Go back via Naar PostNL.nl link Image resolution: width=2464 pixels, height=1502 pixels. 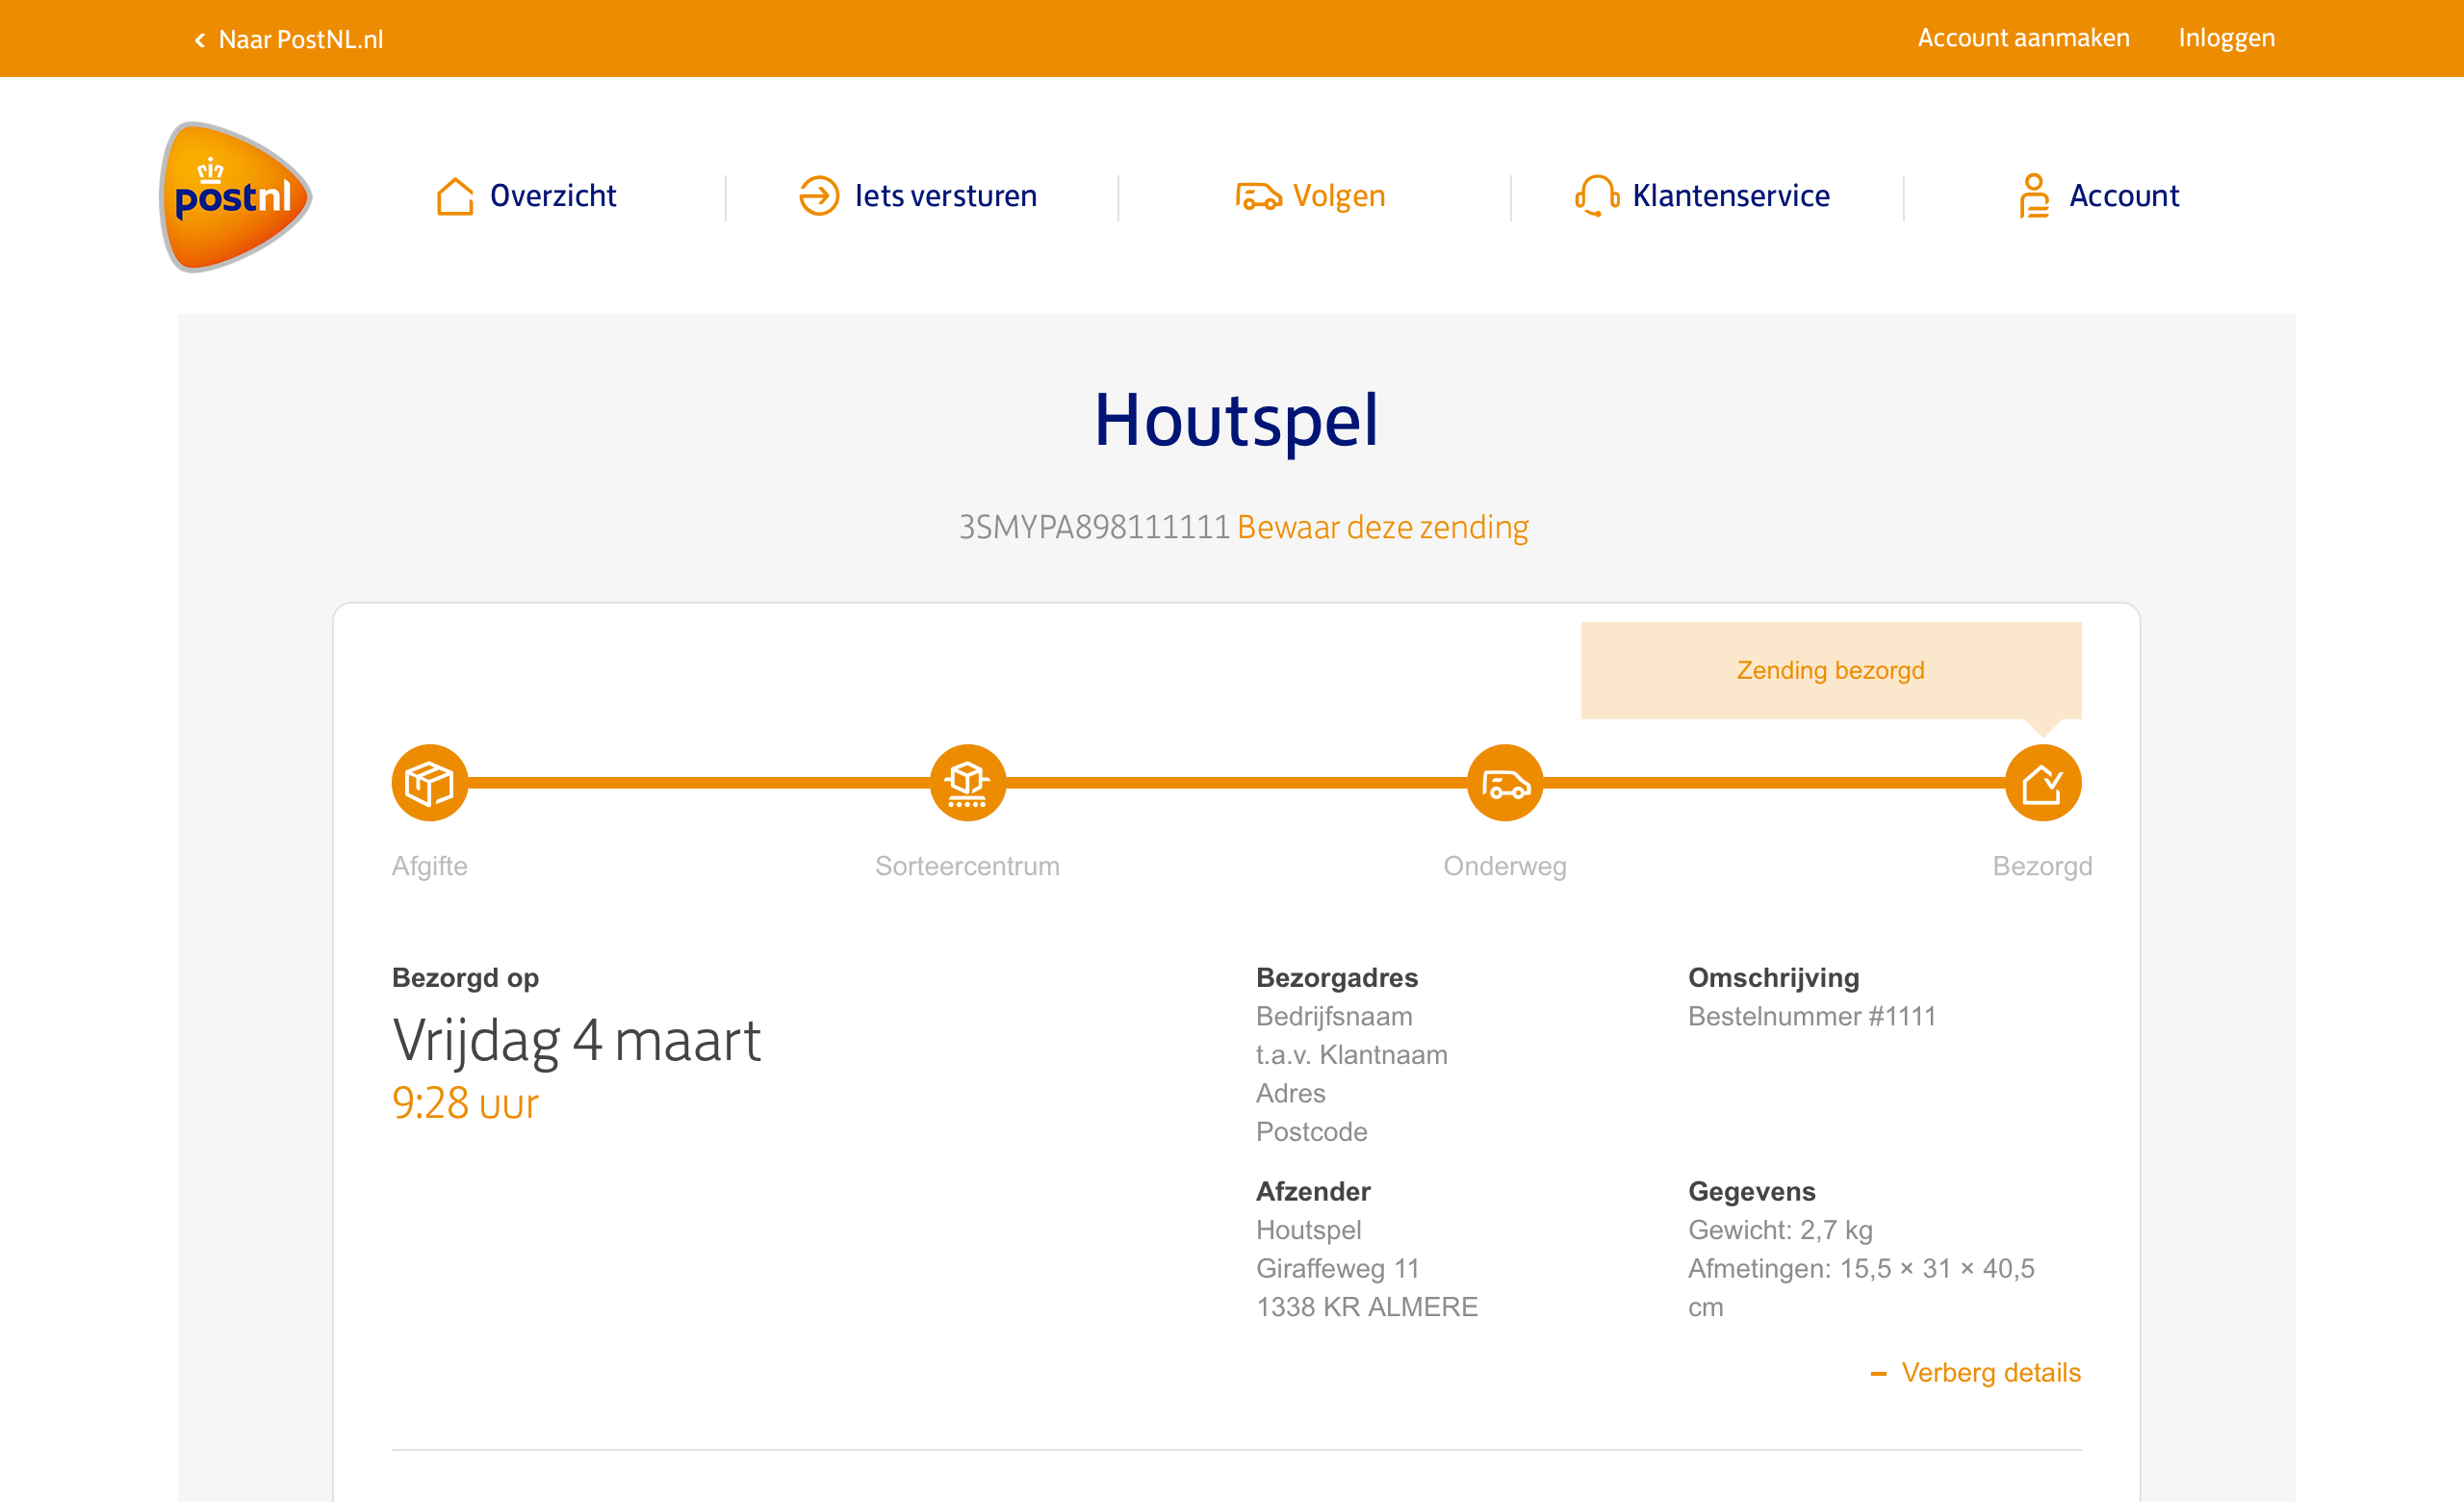(x=301, y=40)
